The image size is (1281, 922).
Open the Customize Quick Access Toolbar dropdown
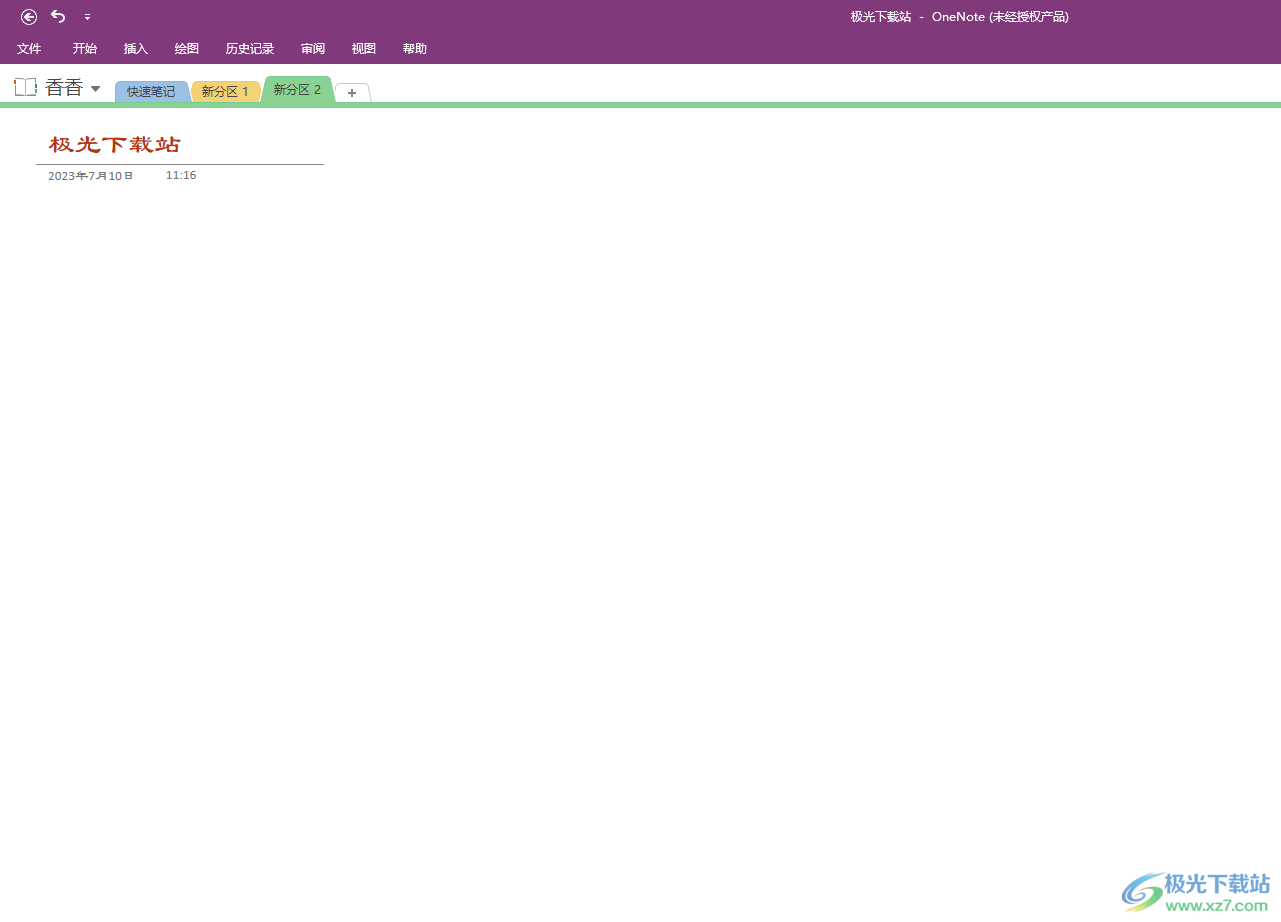coord(87,17)
